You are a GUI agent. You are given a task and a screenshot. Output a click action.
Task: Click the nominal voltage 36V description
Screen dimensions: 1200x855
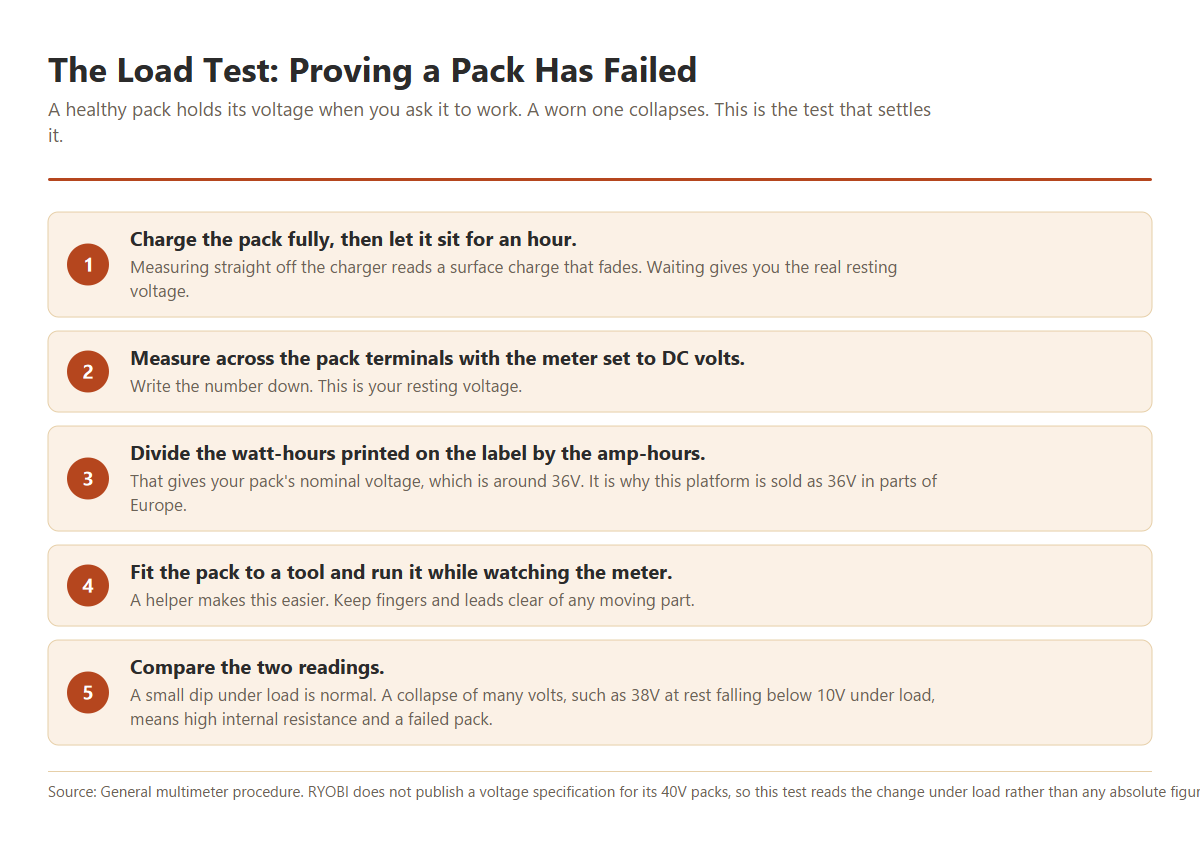pyautogui.click(x=533, y=493)
